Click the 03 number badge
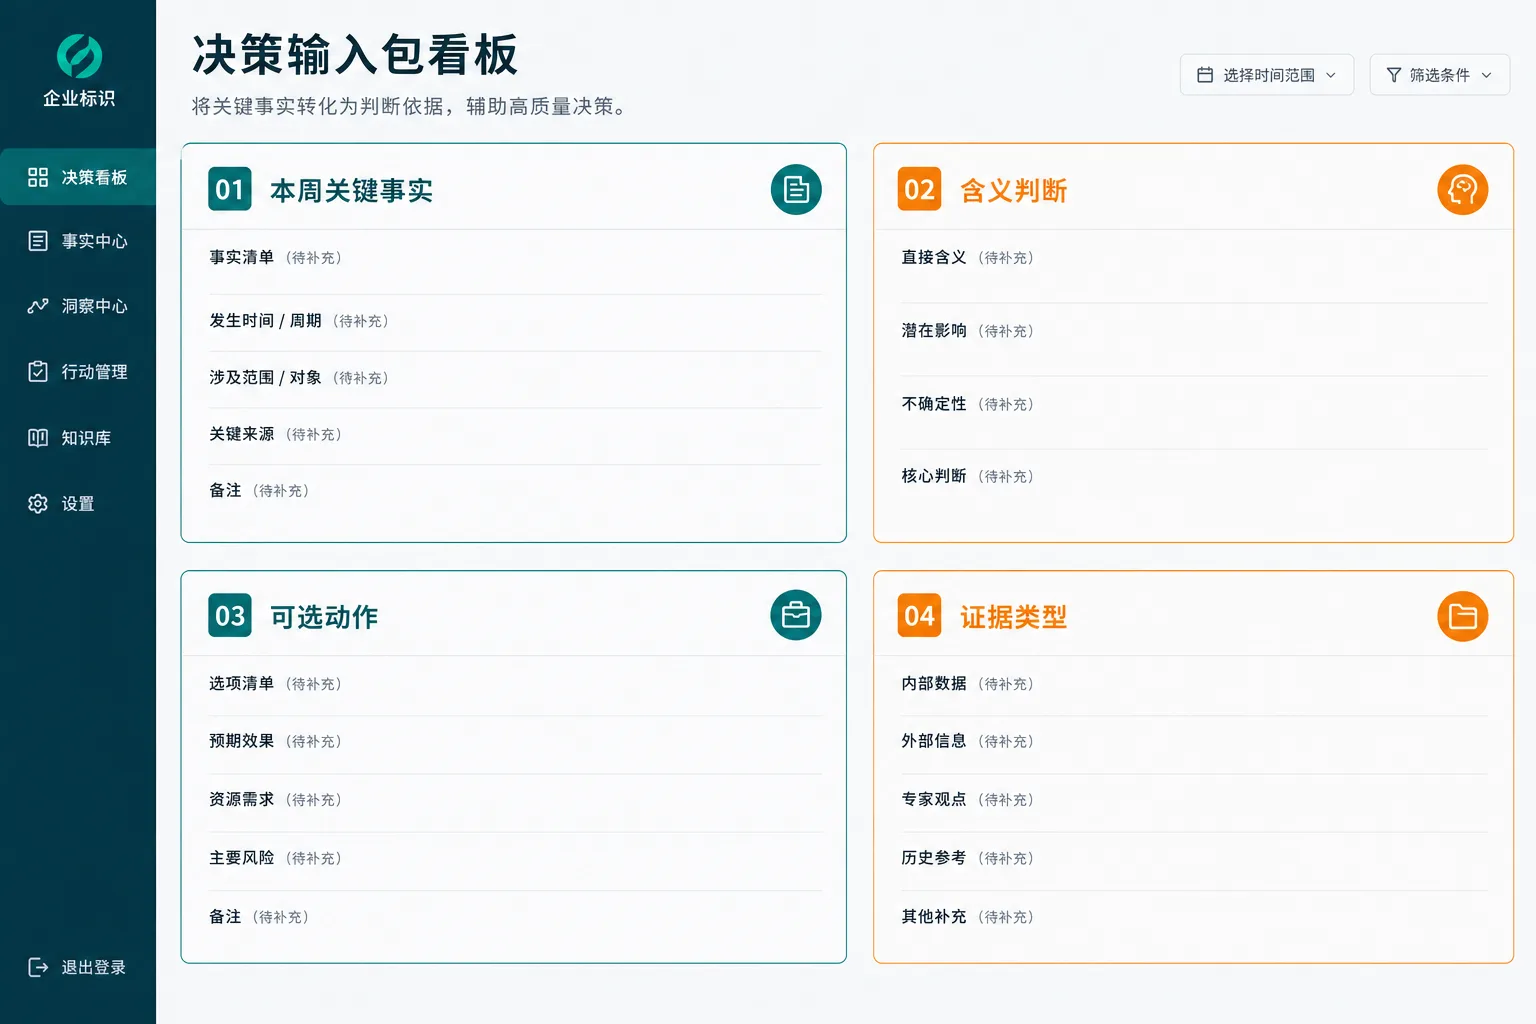 pos(230,615)
